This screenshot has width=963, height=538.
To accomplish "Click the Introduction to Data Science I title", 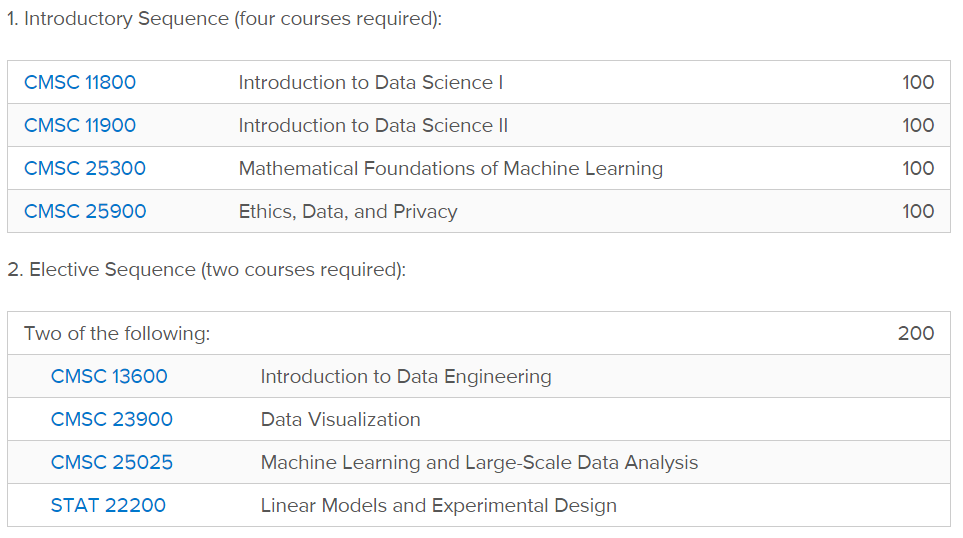I will coord(371,83).
